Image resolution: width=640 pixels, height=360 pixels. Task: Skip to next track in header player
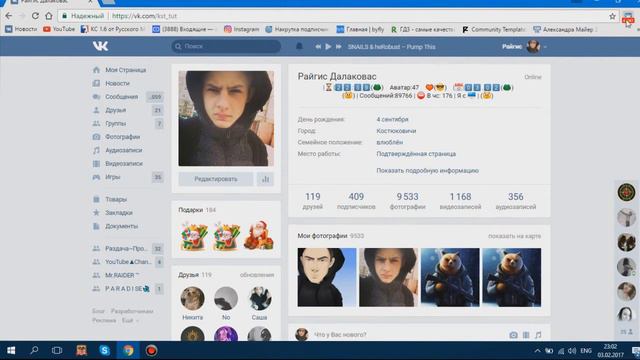pyautogui.click(x=338, y=47)
